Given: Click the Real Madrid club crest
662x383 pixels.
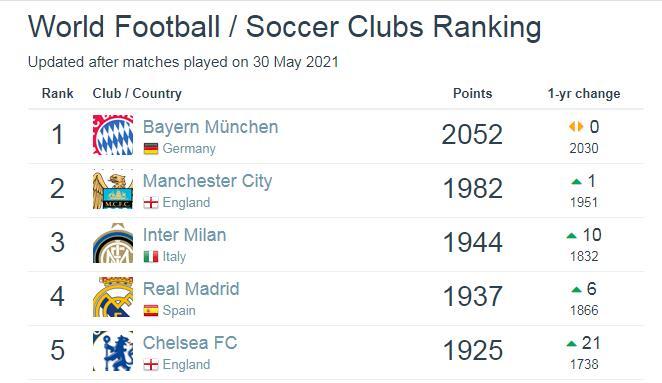Looking at the screenshot, I should click(x=113, y=297).
